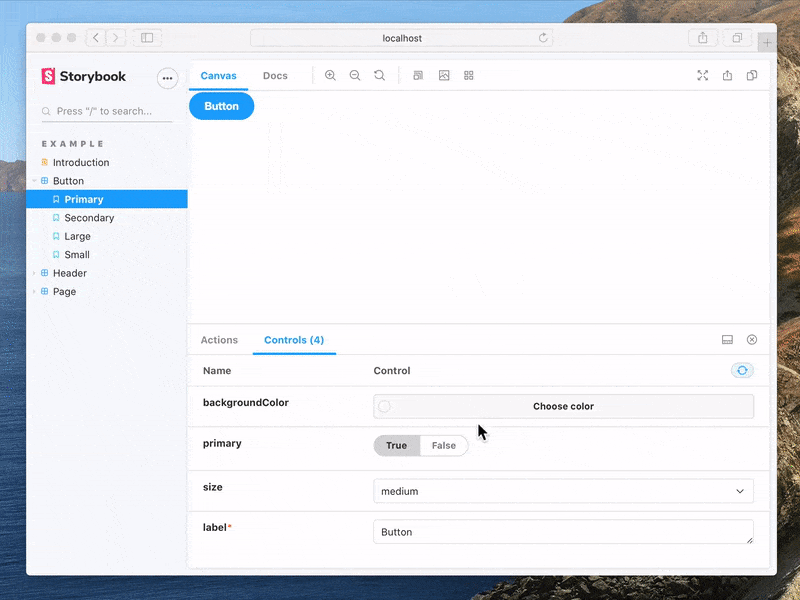Open the Storybook ellipsis menu
The width and height of the screenshot is (800, 600).
click(x=167, y=78)
